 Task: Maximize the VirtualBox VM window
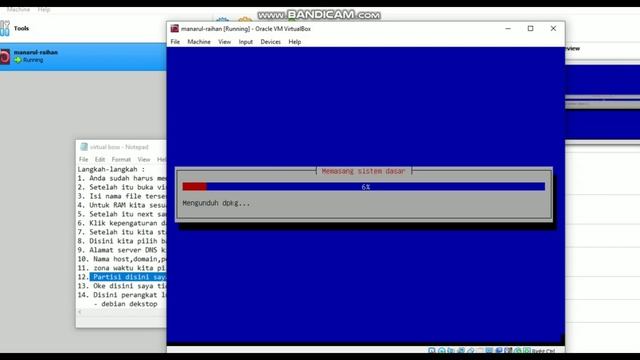click(x=530, y=29)
